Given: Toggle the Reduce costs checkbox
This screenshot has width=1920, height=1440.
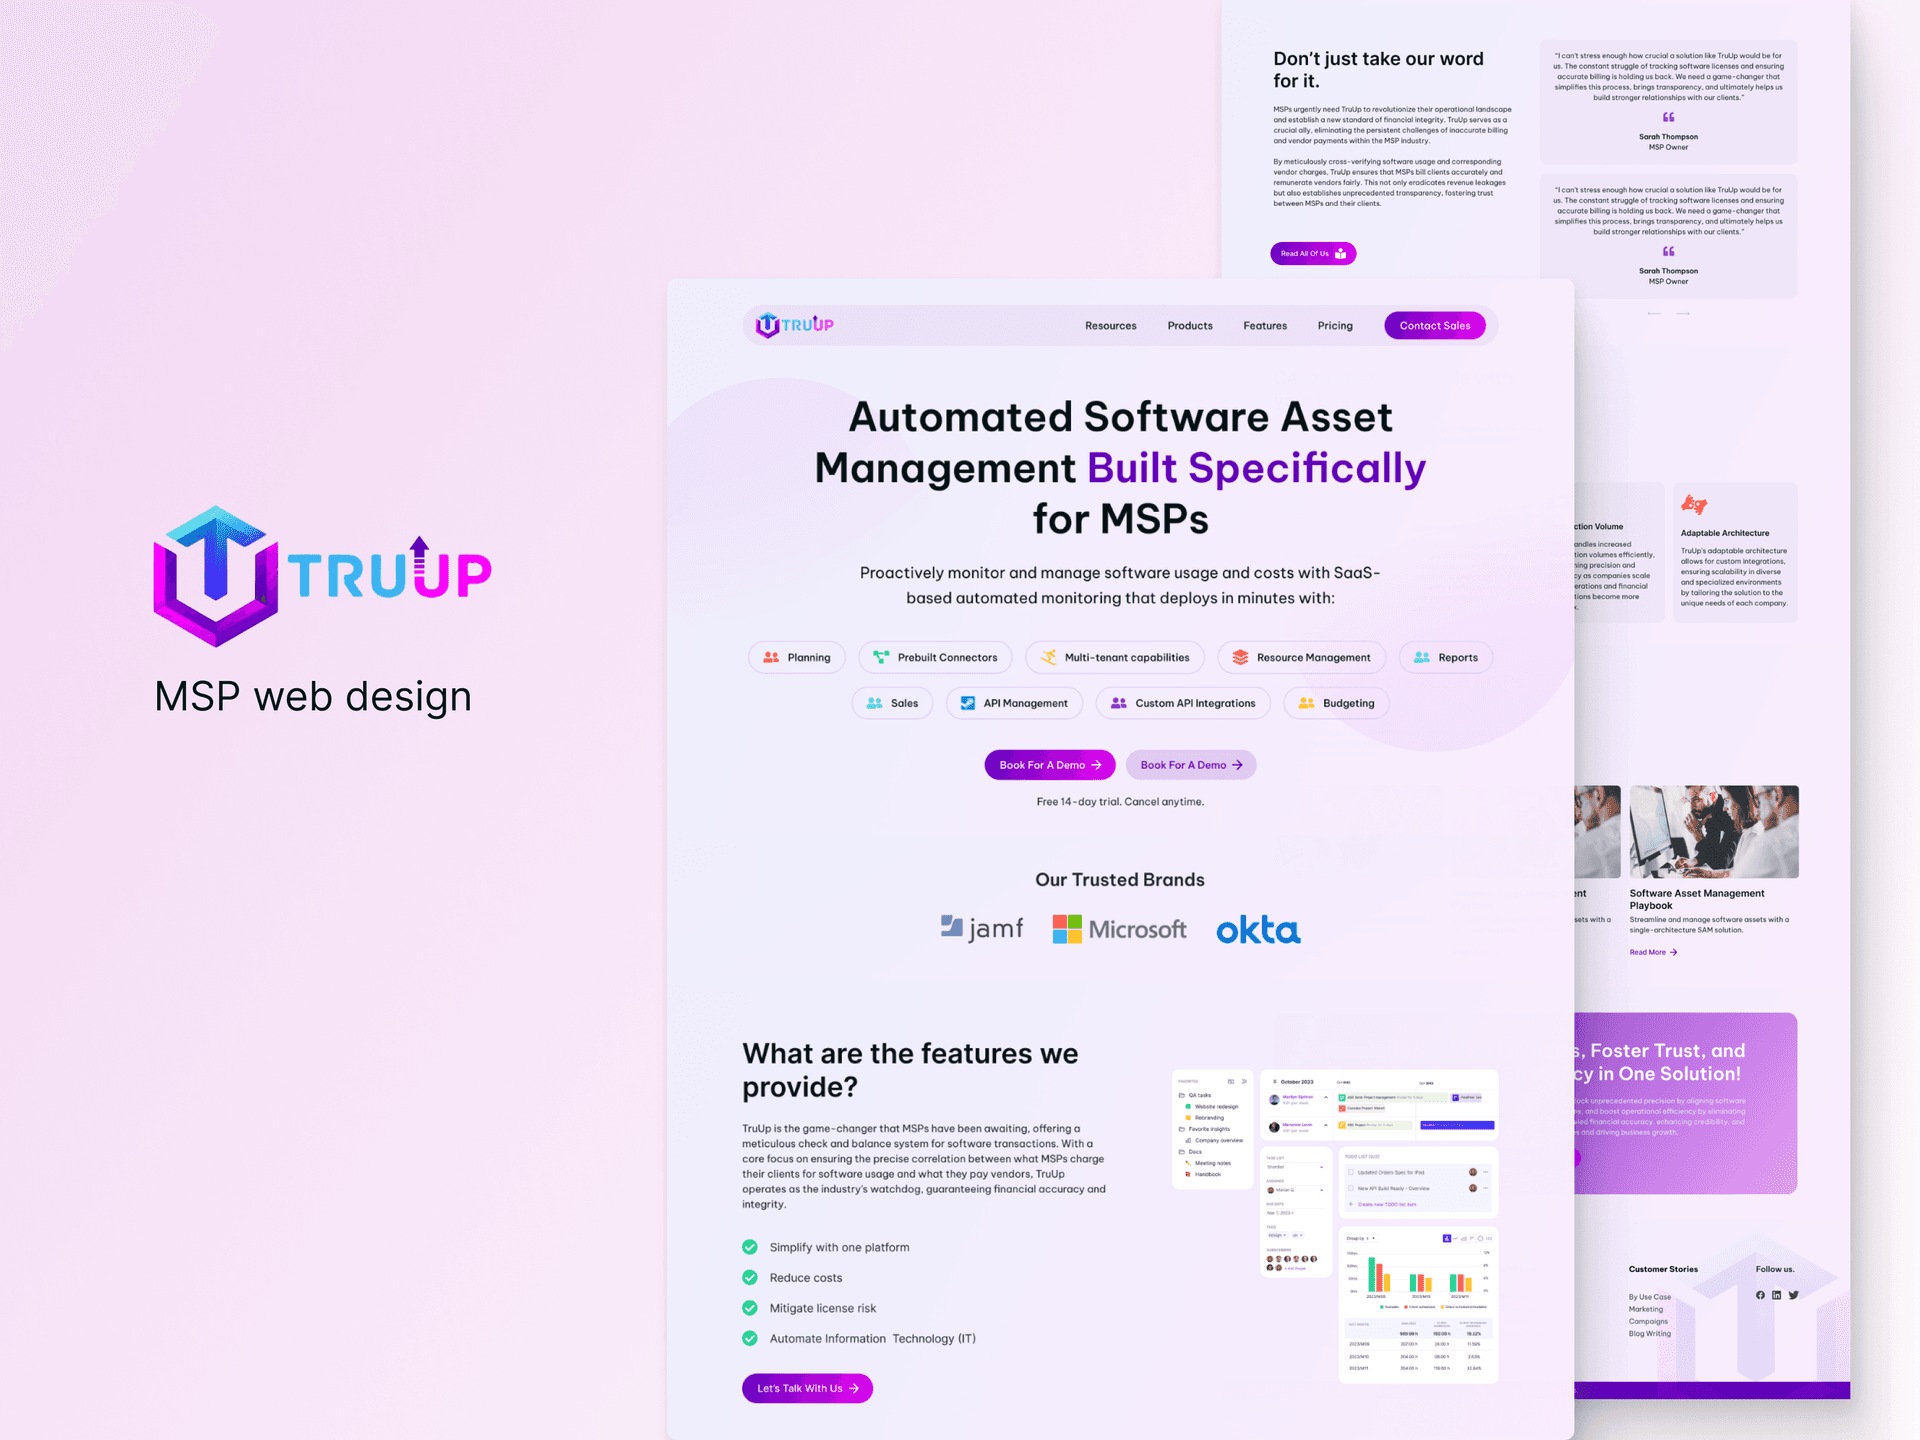Looking at the screenshot, I should pos(751,1271).
